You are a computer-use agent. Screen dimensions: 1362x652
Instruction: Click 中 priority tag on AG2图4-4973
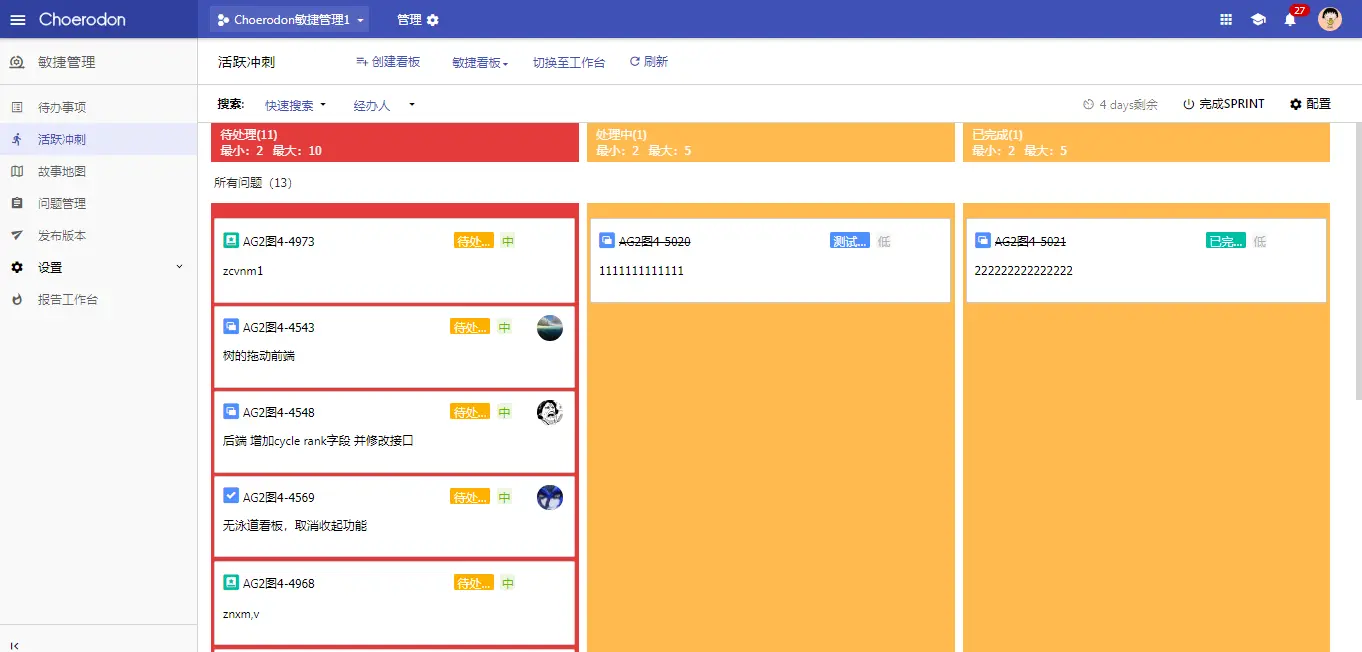click(x=508, y=241)
